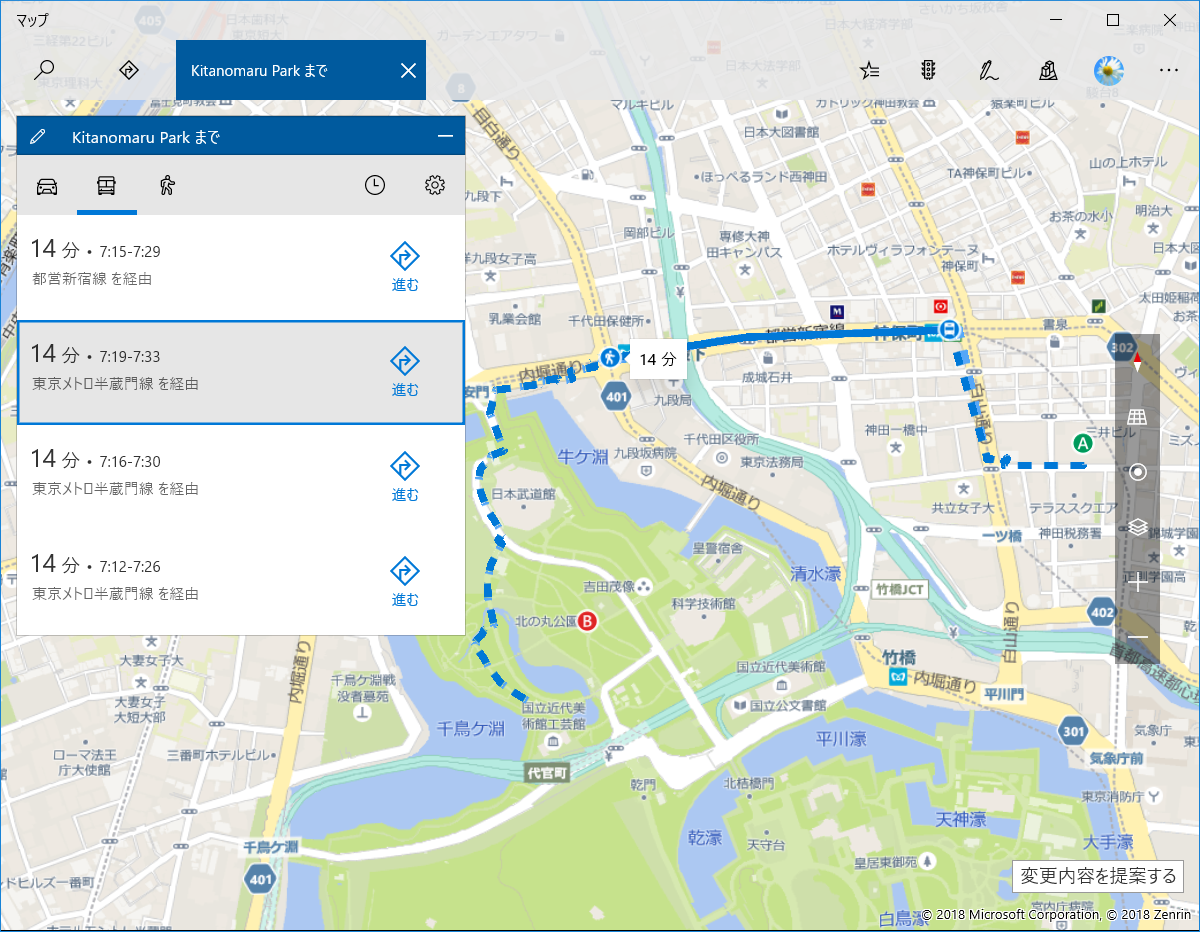Center the map on my location
The image size is (1200, 932).
pyautogui.click(x=1136, y=470)
